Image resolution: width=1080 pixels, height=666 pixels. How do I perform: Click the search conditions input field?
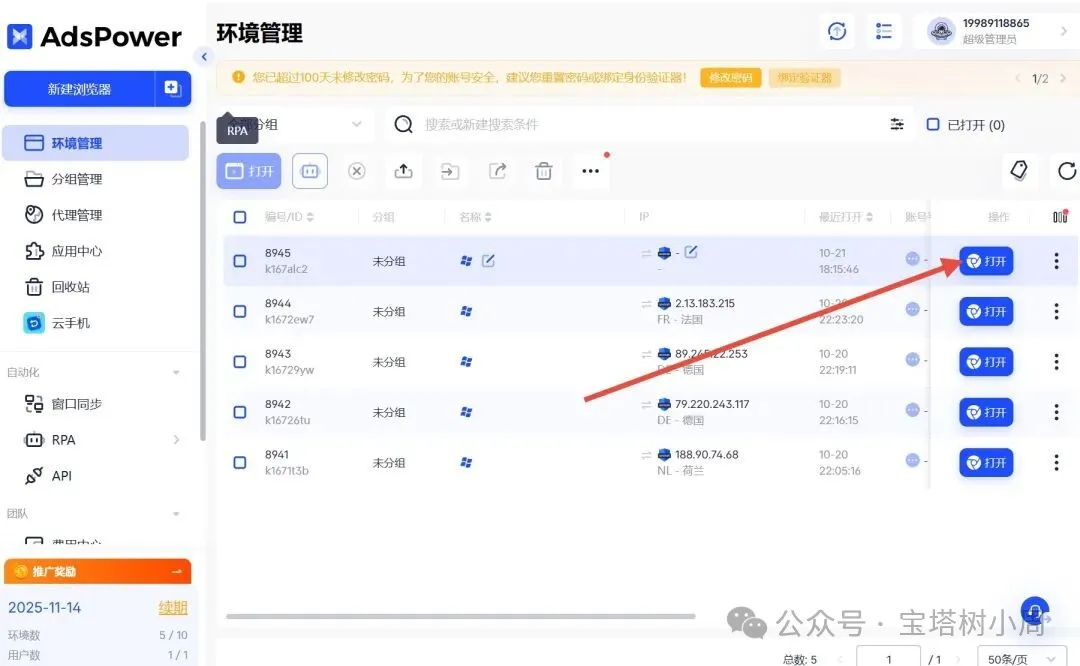point(640,125)
